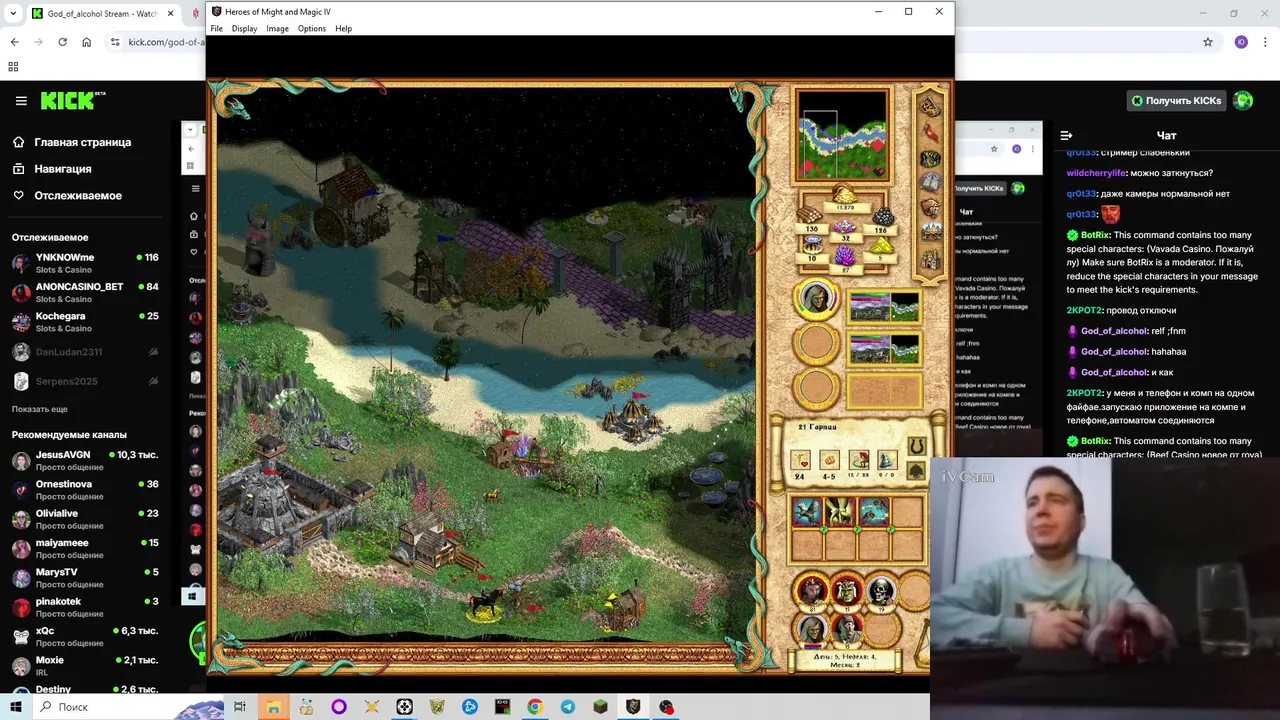
Task: Click the 21 Гарпии creature name
Action: (x=817, y=427)
